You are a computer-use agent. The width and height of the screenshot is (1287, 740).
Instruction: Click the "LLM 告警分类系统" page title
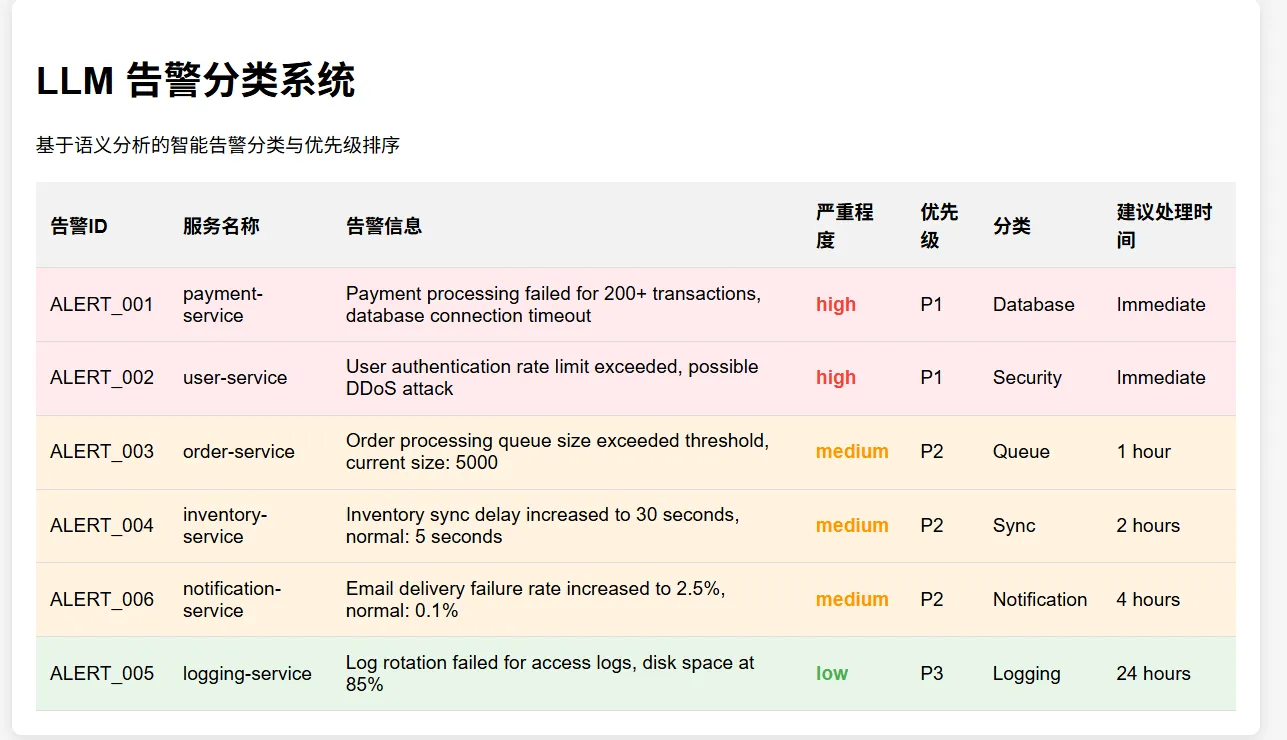coord(196,81)
